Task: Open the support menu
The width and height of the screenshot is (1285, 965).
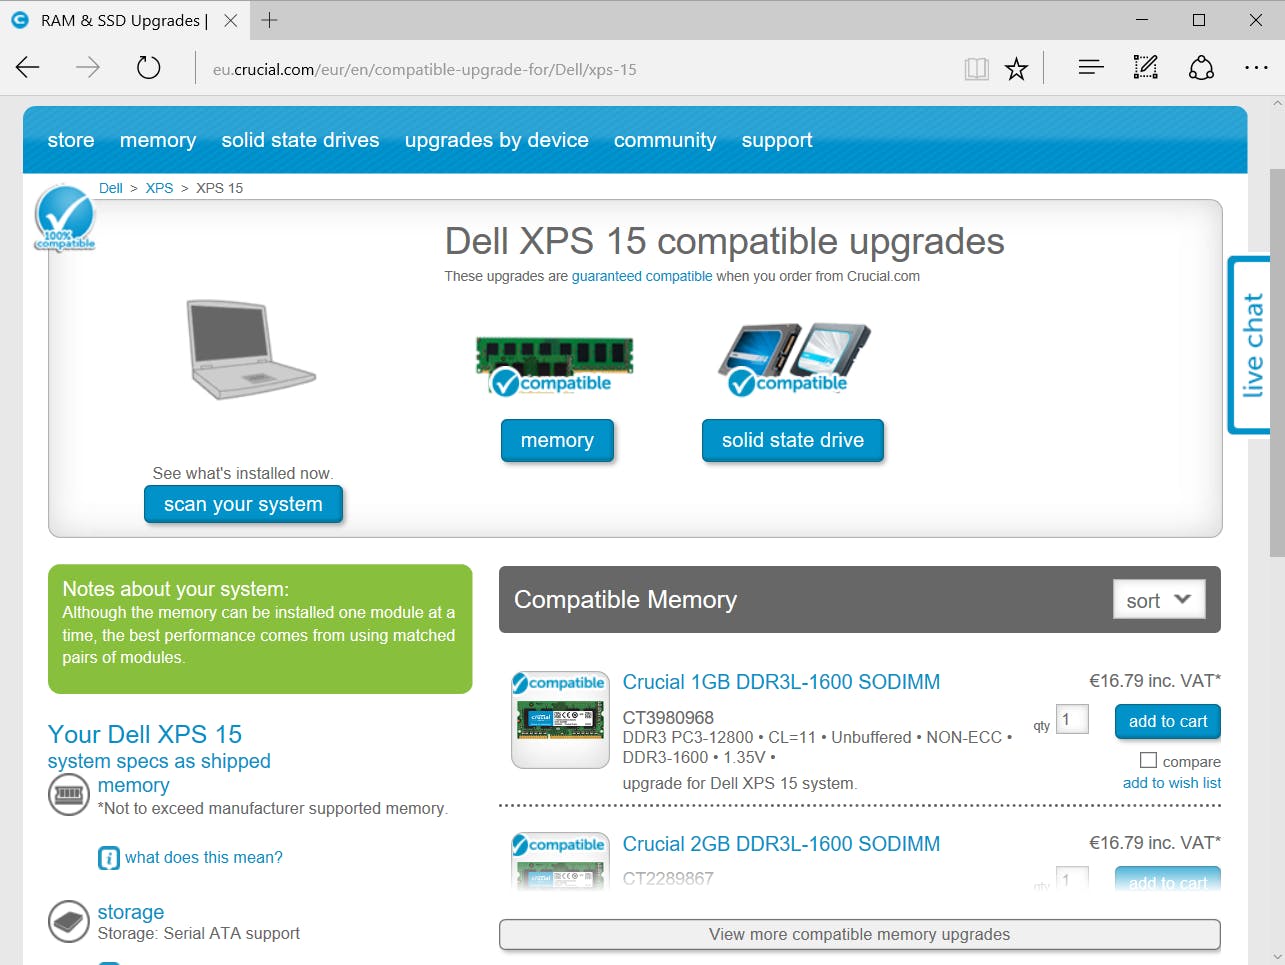Action: click(x=777, y=140)
